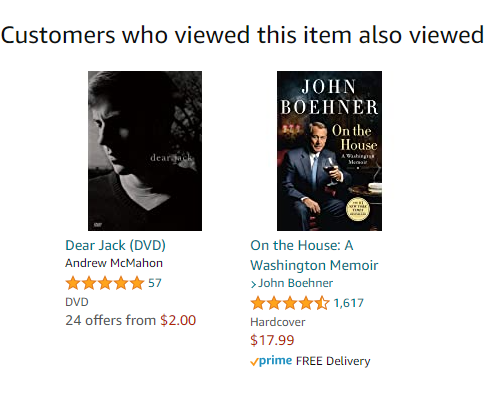Expand the chevron beside John Boehner
Viewport: 486px width, 396px height.
(x=253, y=284)
